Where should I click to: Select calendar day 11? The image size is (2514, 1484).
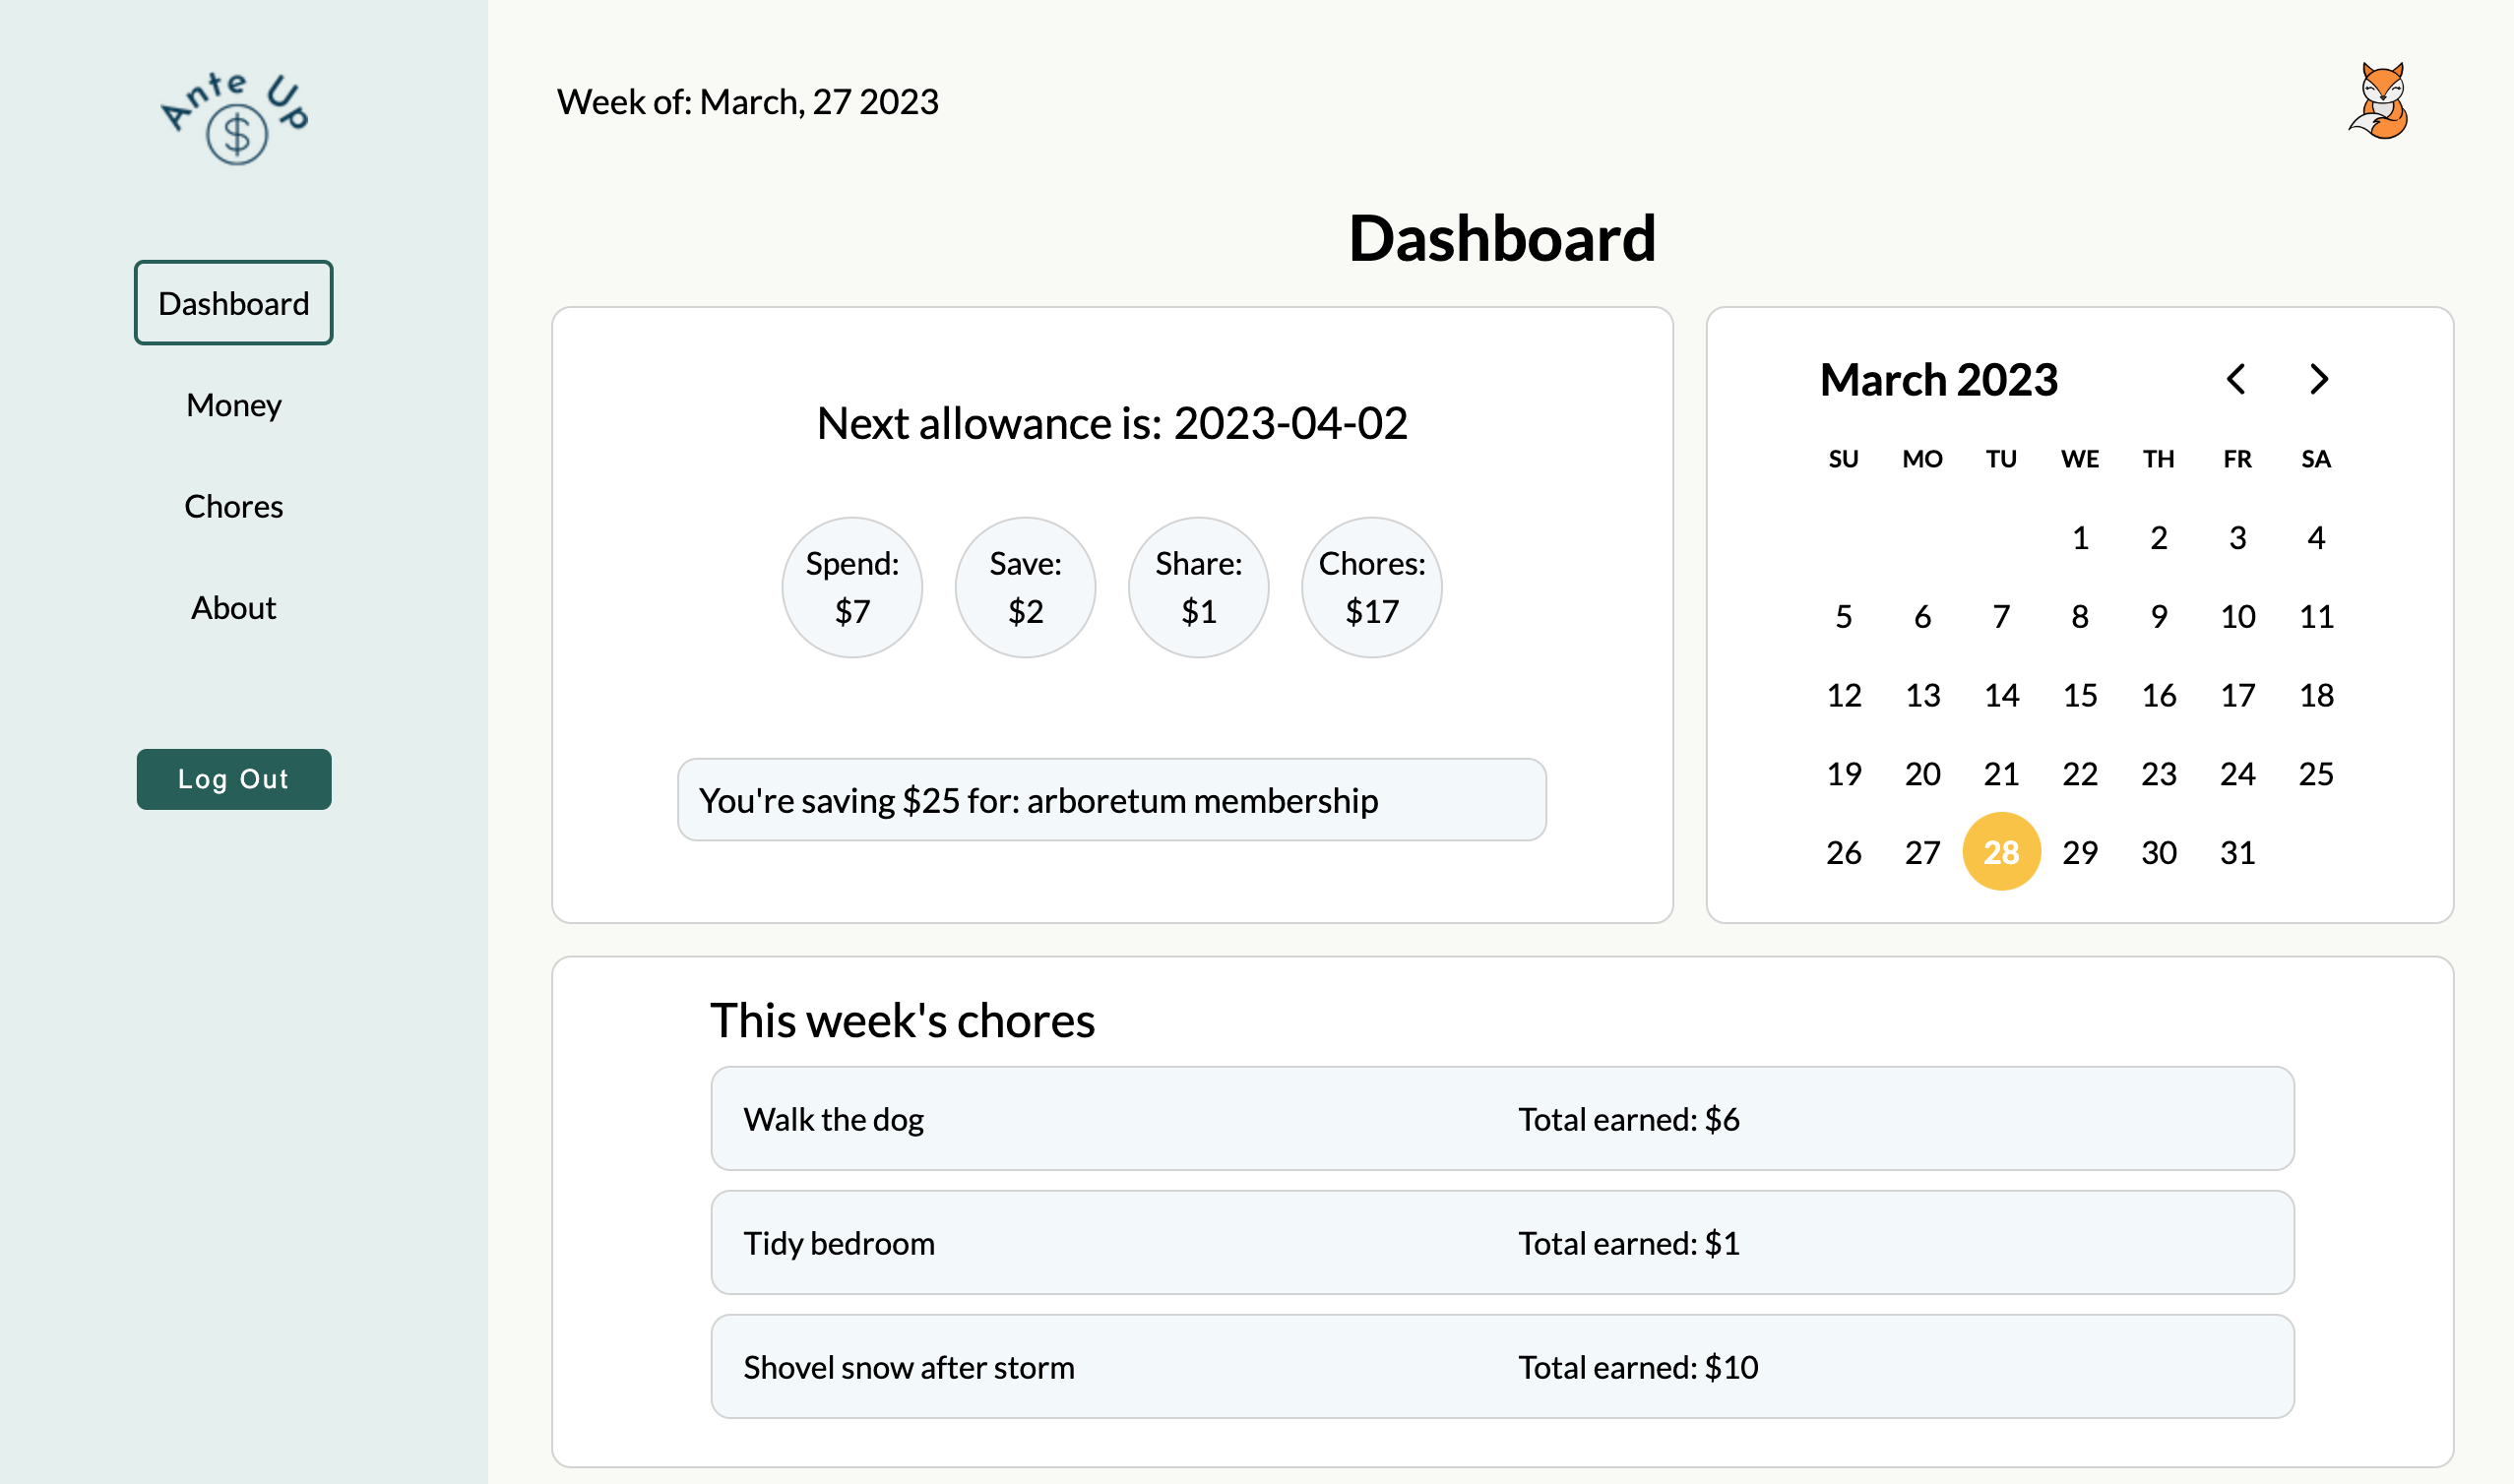[2316, 616]
